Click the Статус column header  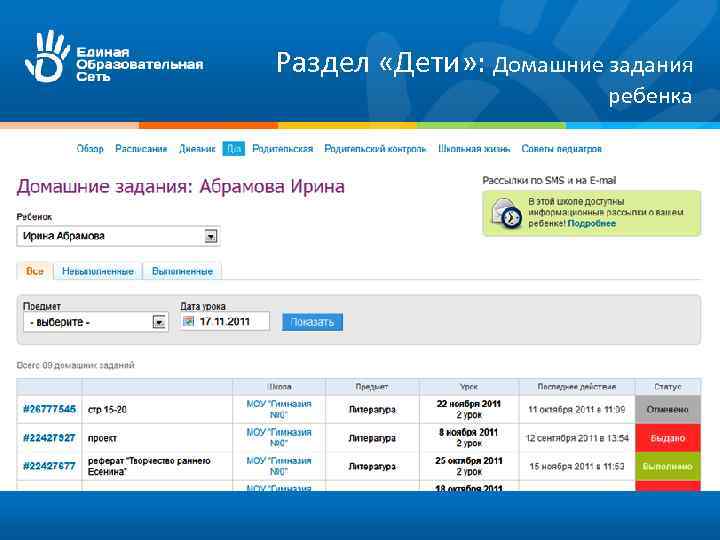click(x=668, y=387)
